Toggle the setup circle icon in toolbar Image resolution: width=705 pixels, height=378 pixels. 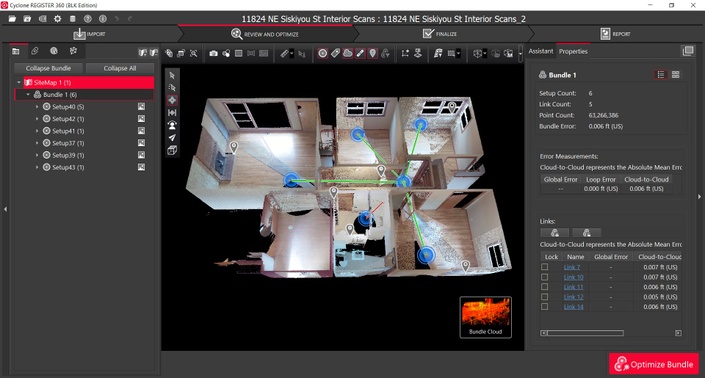point(322,53)
